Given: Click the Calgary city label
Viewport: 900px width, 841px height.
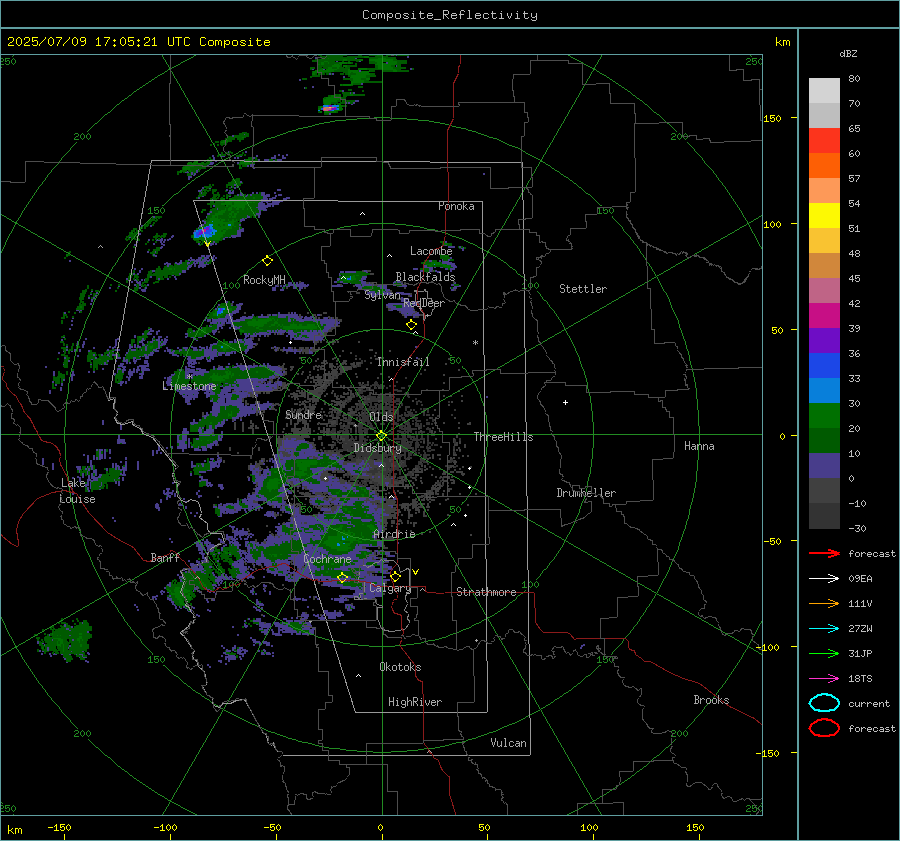Looking at the screenshot, I should (x=390, y=588).
